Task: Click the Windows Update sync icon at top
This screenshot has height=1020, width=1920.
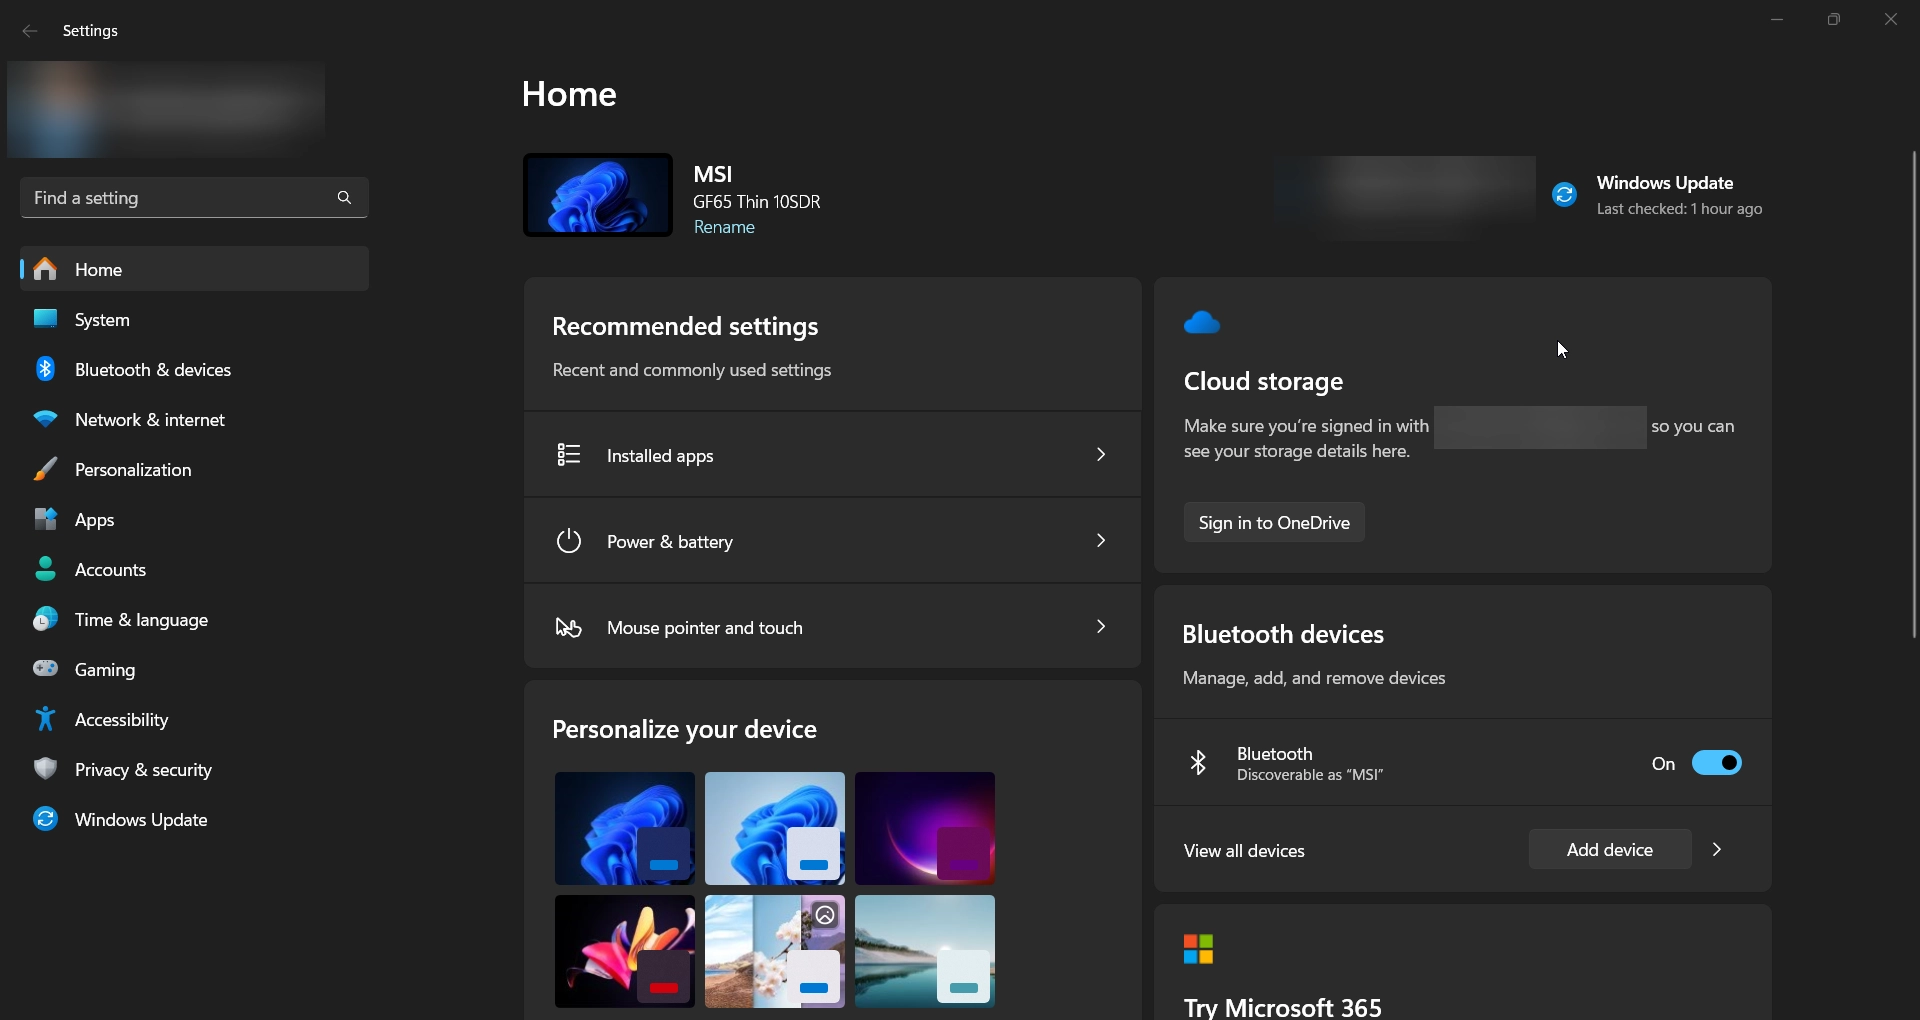Action: click(x=1565, y=195)
